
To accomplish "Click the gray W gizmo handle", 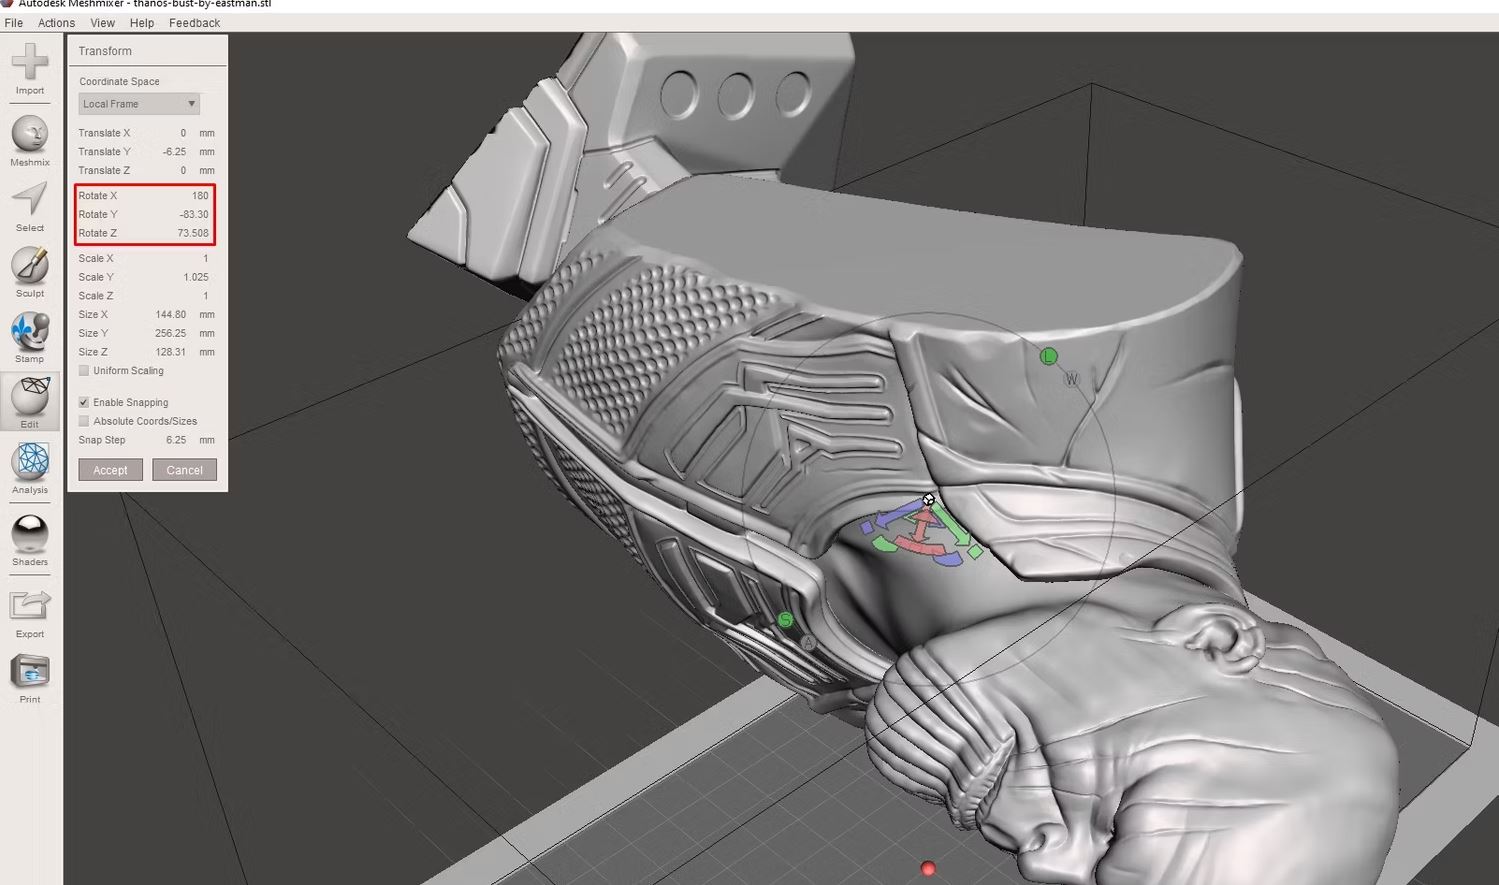I will pyautogui.click(x=1072, y=379).
